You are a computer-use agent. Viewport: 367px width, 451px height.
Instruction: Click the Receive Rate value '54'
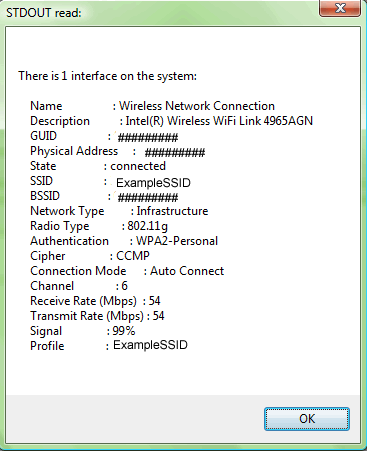(x=154, y=301)
